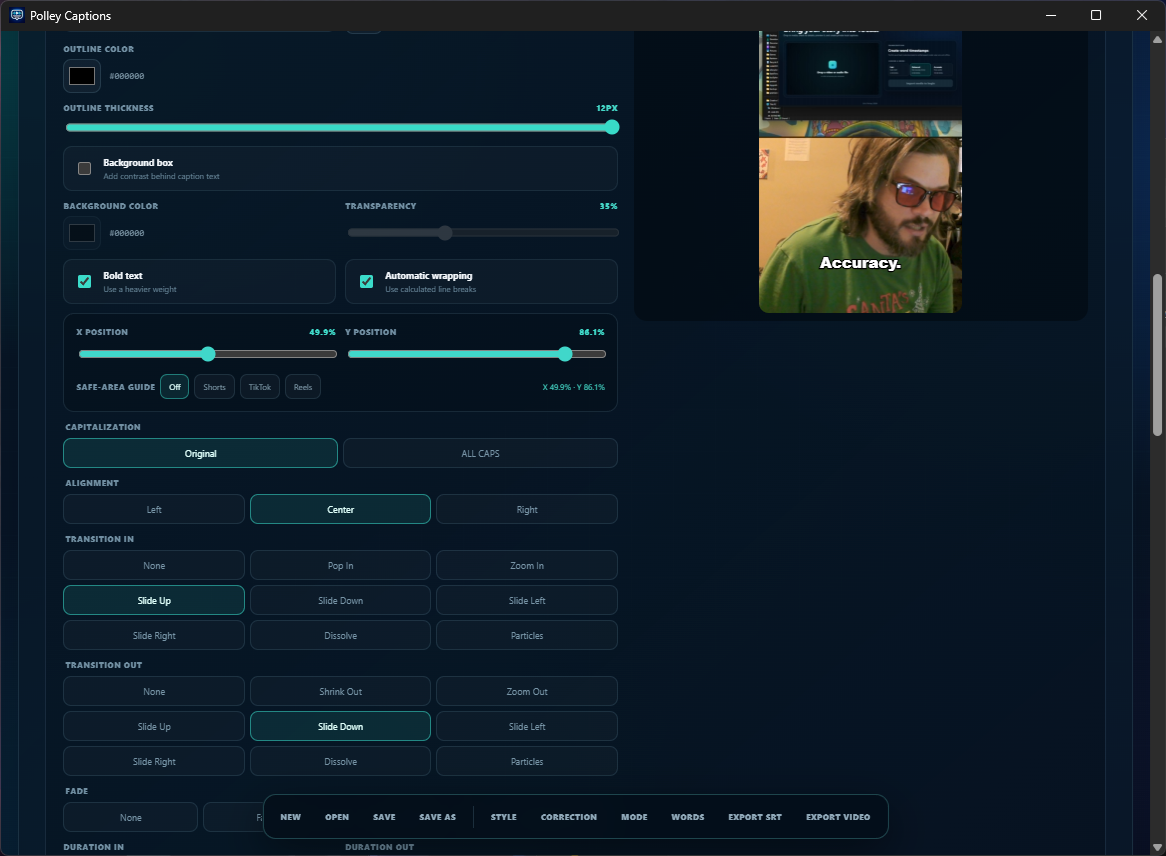Image resolution: width=1166 pixels, height=856 pixels.
Task: Select Shrink Out transition
Action: click(x=341, y=692)
